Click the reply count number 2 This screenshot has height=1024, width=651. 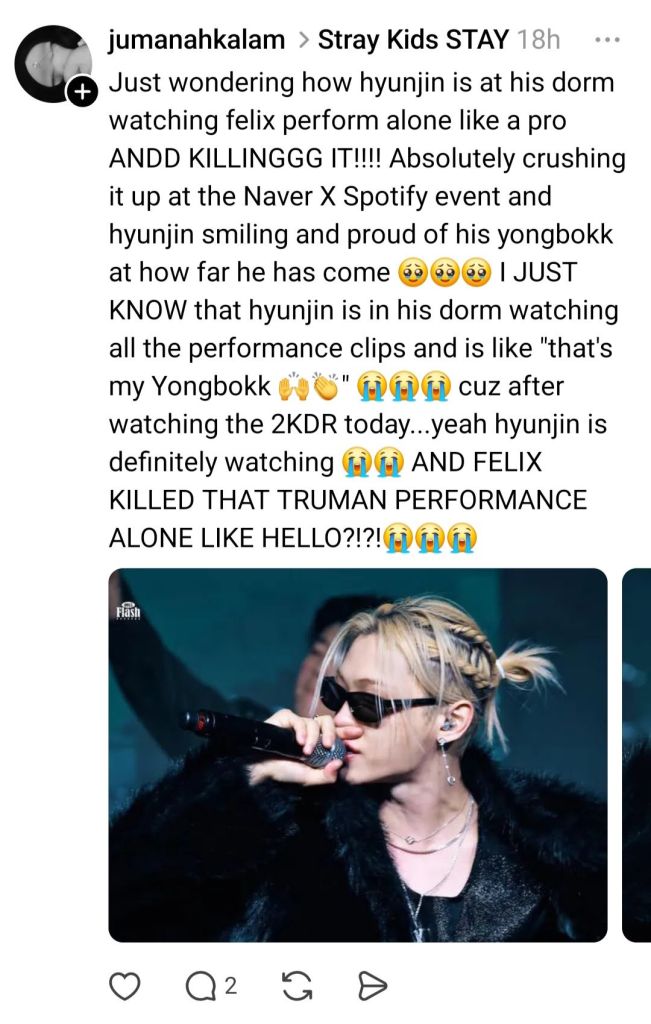(230, 985)
